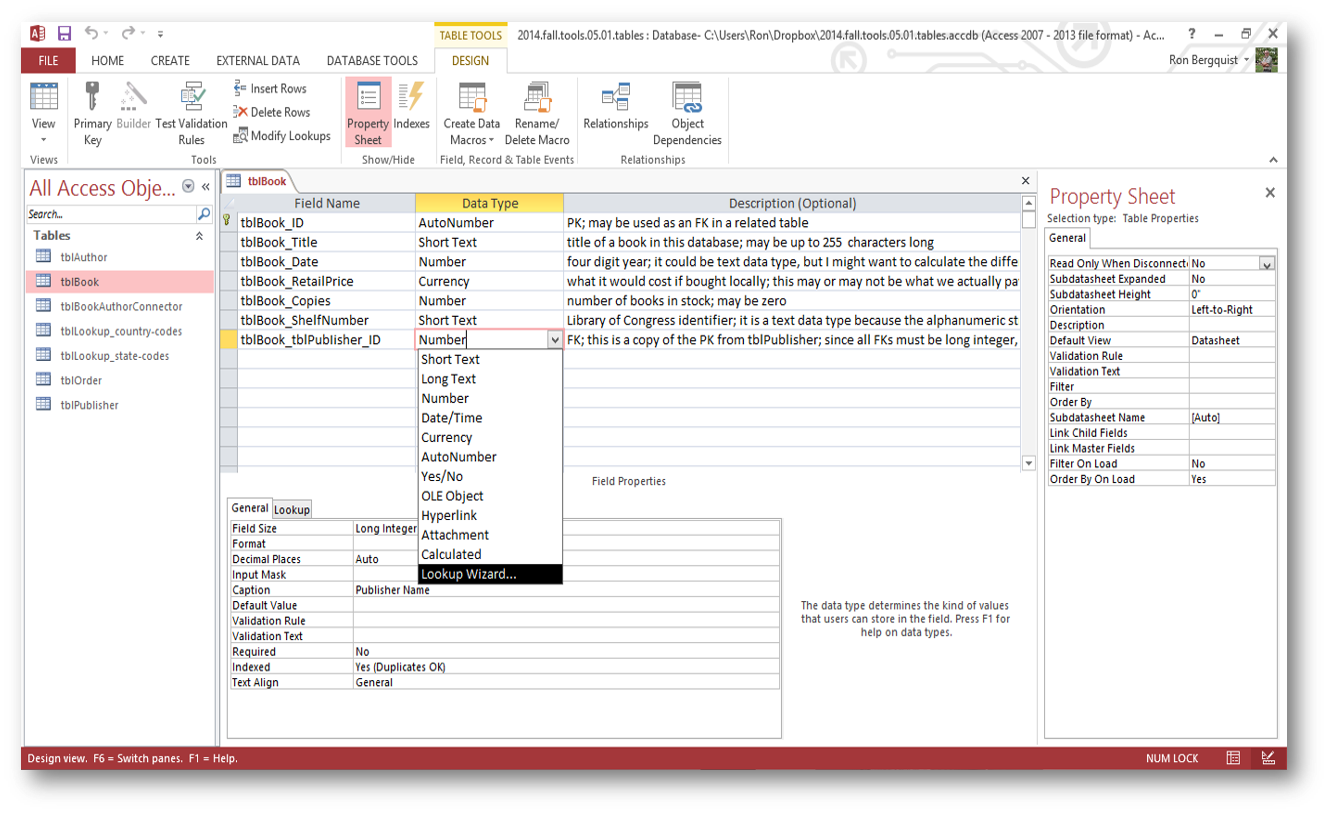Click the Modify Lookups button
The height and width of the screenshot is (813, 1328).
pos(282,136)
